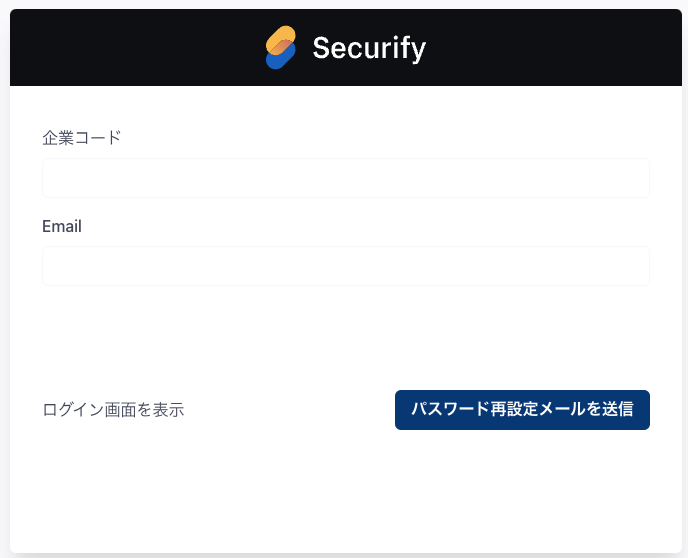Place cursor in the box under Email
Screen dimensions: 688x558
346,266
